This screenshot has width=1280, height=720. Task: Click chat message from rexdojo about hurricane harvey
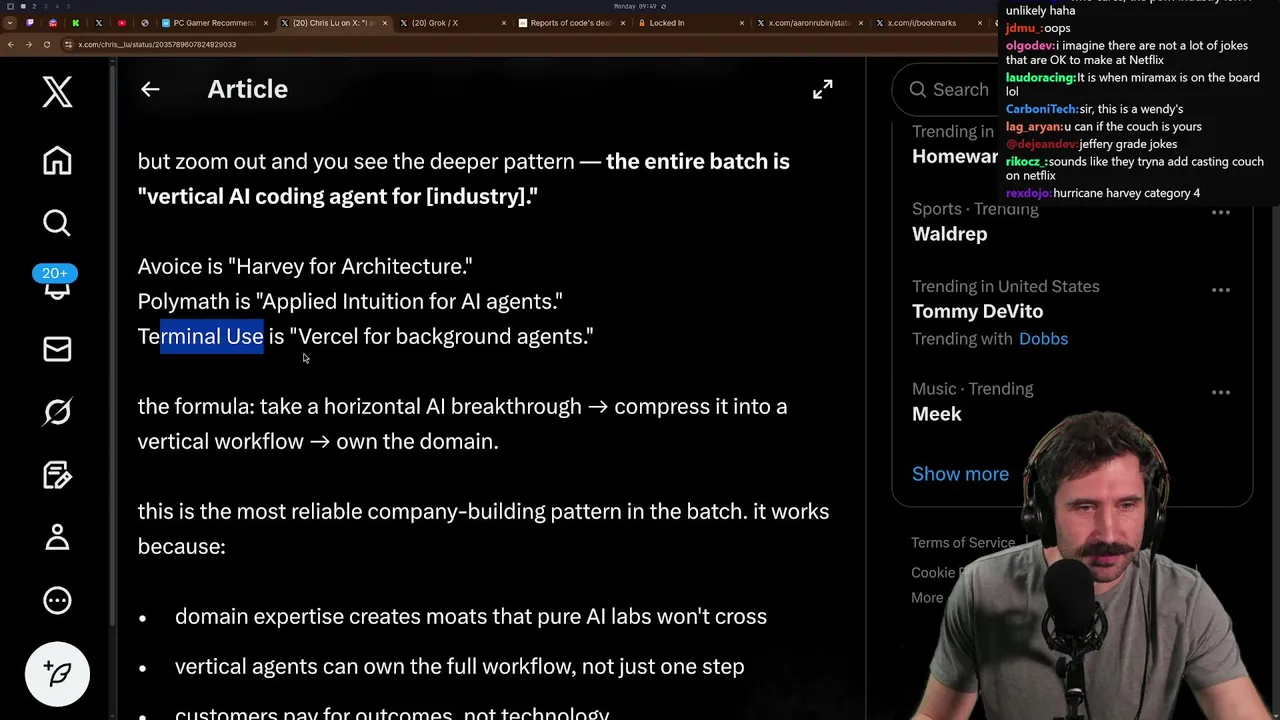click(1102, 193)
